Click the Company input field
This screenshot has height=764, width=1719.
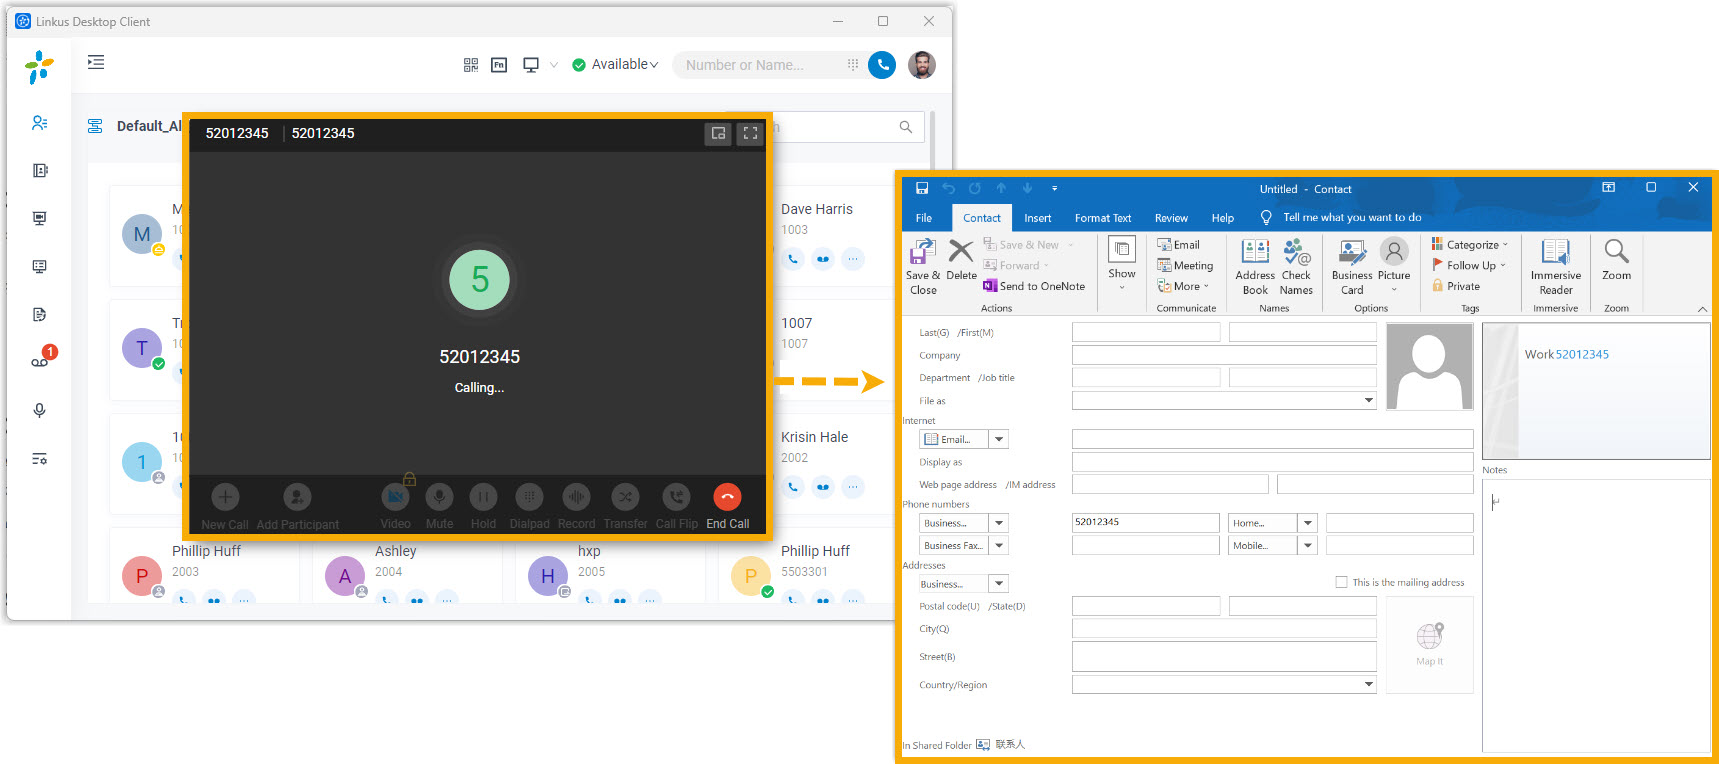pyautogui.click(x=1224, y=355)
